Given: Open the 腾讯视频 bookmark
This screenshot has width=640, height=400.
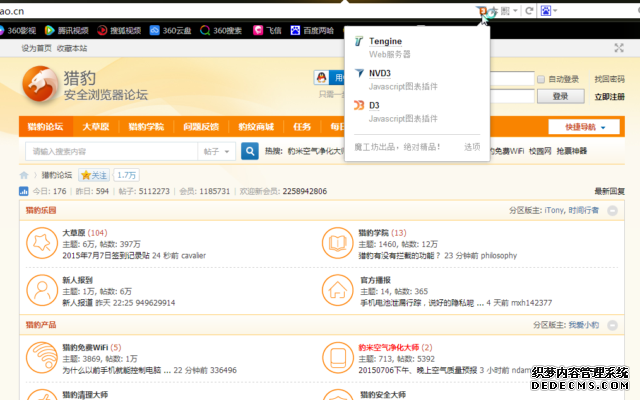Looking at the screenshot, I should coord(67,31).
